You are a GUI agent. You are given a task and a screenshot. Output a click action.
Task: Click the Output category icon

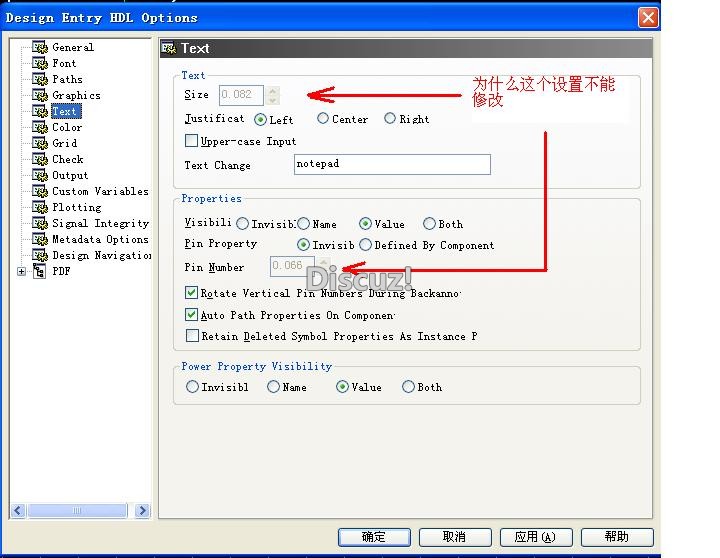(x=40, y=175)
